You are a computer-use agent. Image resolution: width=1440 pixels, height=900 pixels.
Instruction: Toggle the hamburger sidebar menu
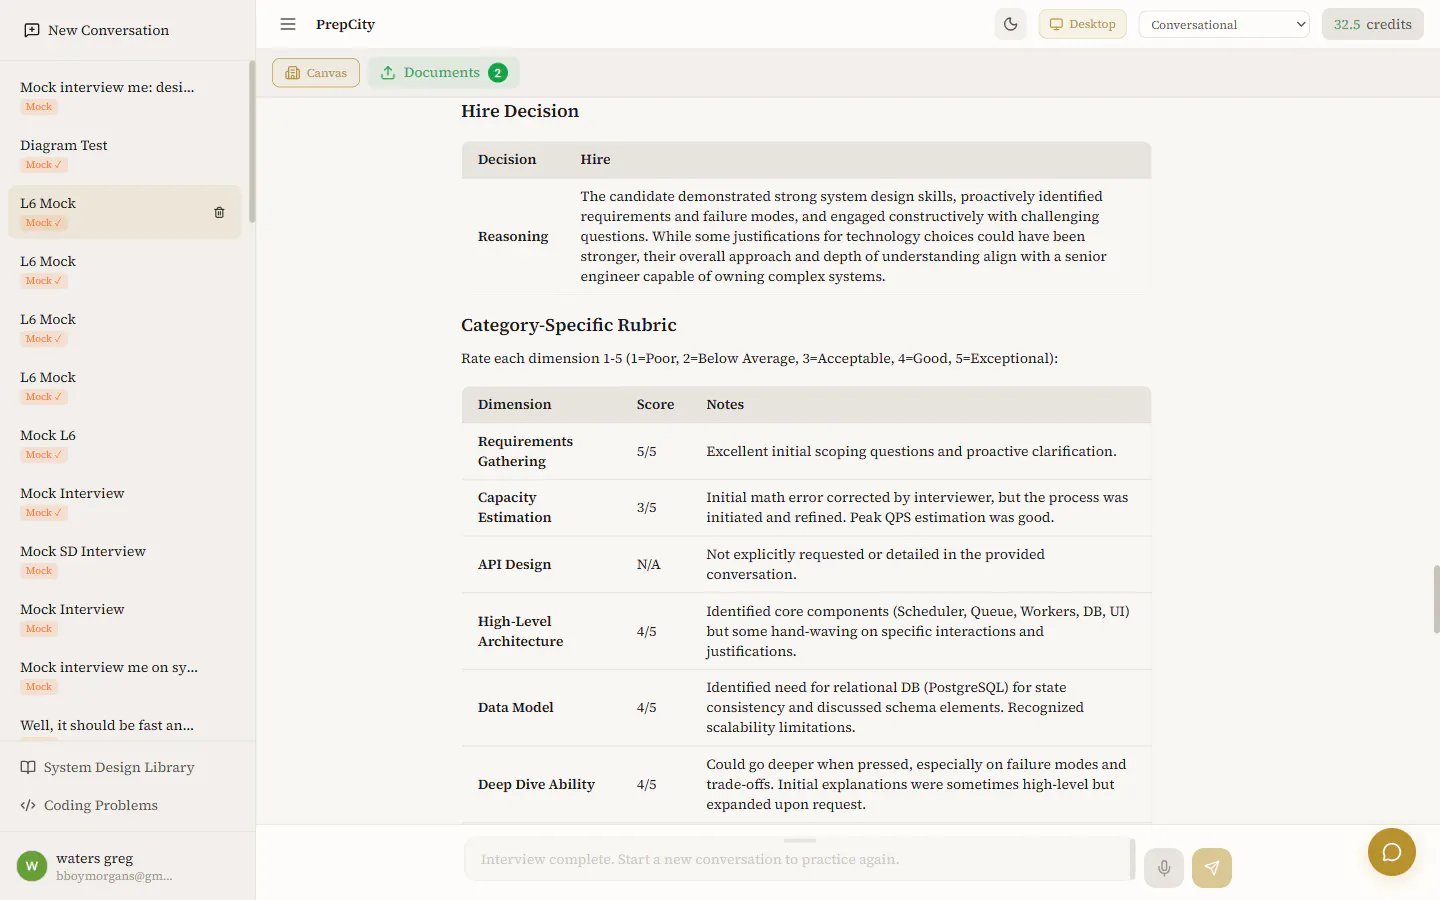pos(288,24)
